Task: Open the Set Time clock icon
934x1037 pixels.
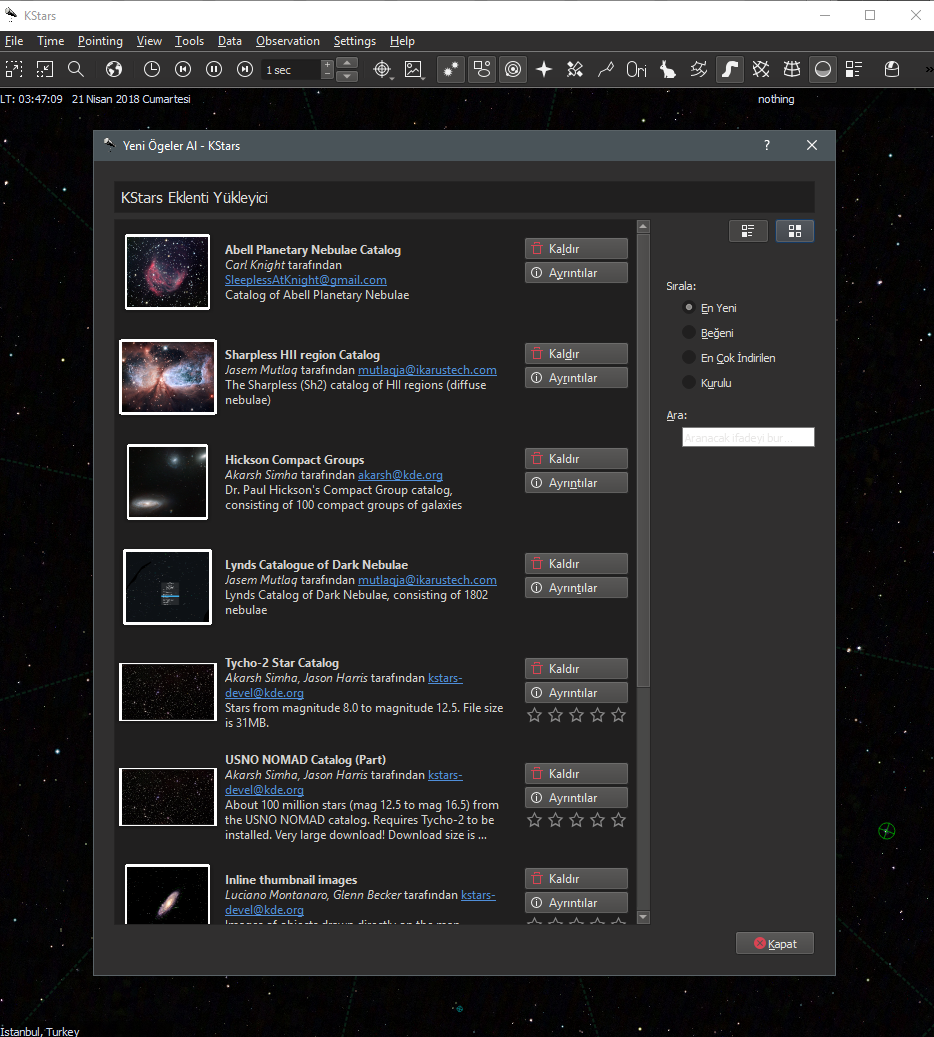Action: (151, 69)
